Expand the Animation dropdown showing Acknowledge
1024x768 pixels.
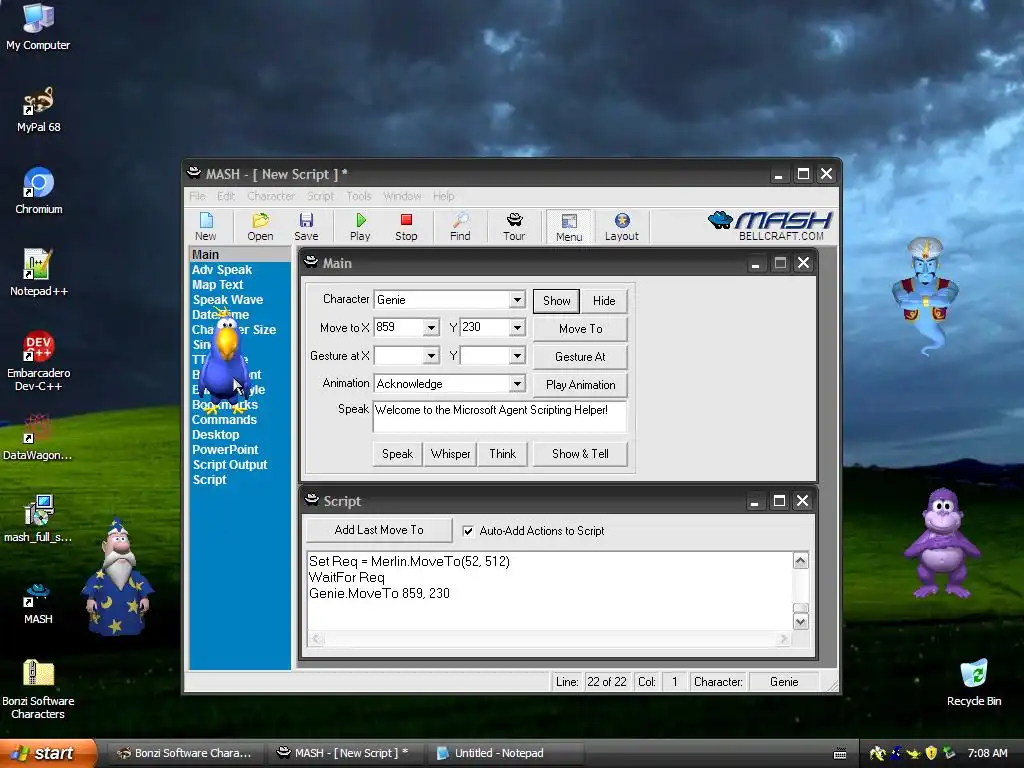[x=517, y=384]
